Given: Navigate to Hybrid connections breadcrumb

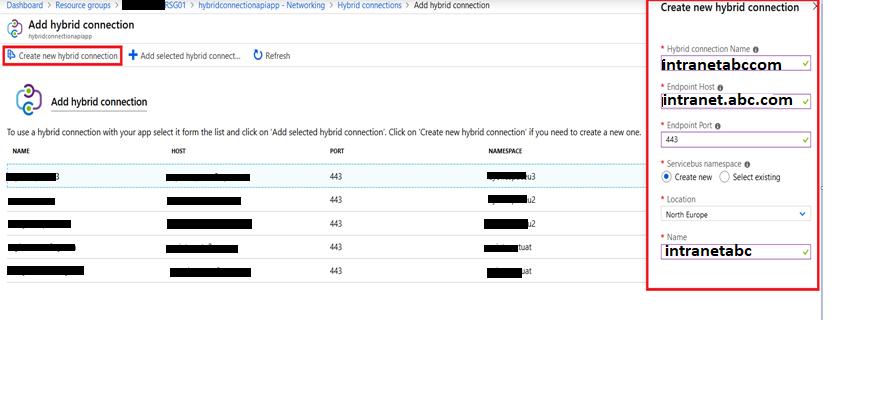Looking at the screenshot, I should pos(369,5).
